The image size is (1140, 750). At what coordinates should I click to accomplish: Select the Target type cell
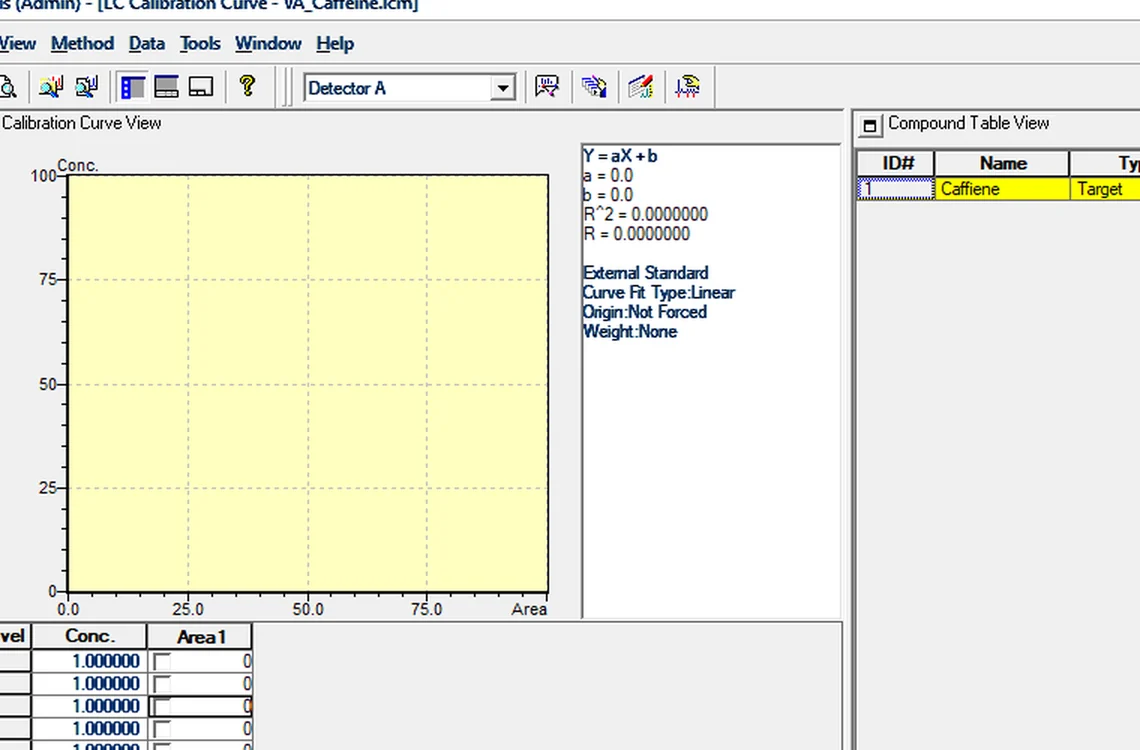click(1105, 189)
